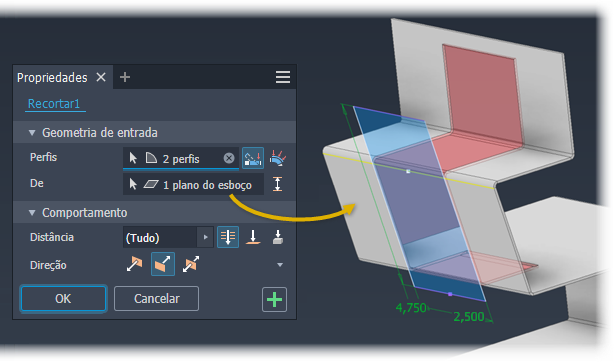Toggle the flipped direction option
This screenshot has height=362, width=614.
pos(163,264)
